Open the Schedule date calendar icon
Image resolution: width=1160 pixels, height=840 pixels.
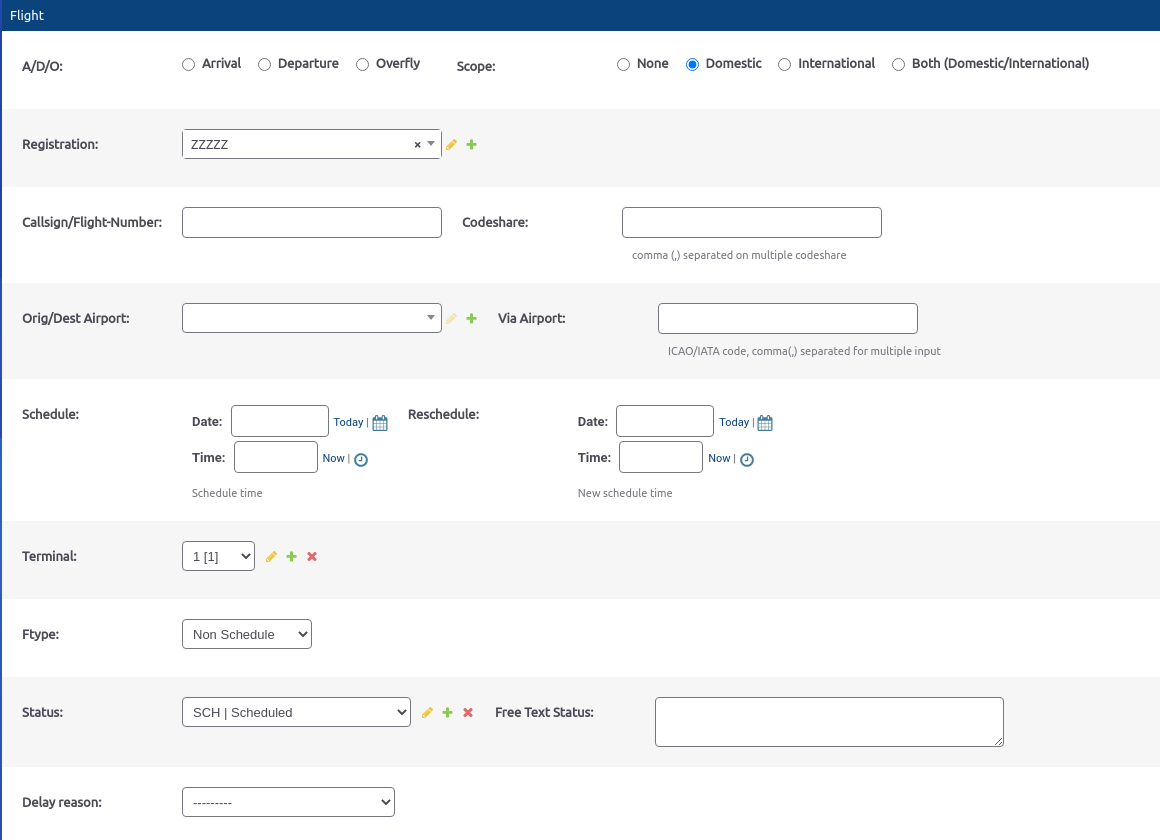pyautogui.click(x=380, y=423)
